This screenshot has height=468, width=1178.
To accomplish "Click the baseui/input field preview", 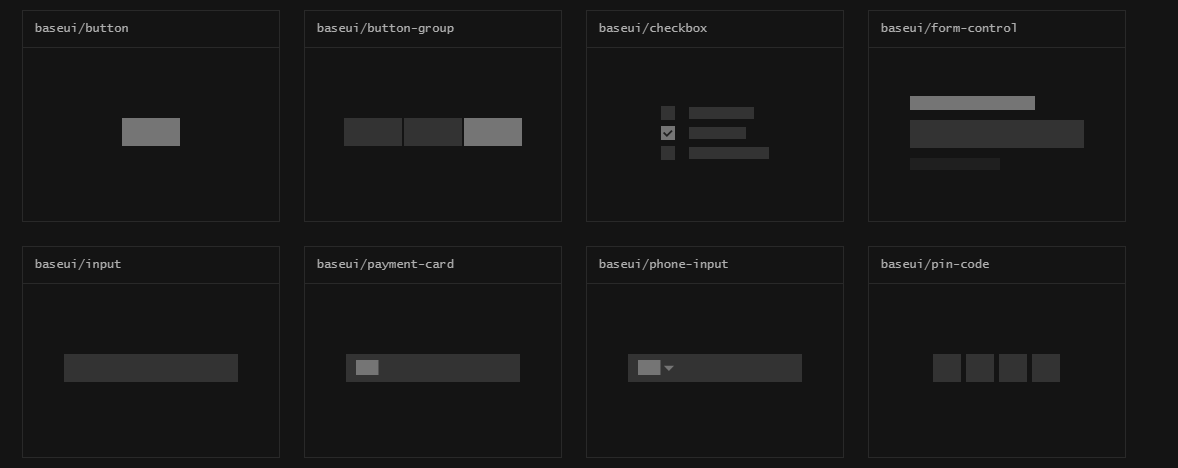I will tap(151, 368).
